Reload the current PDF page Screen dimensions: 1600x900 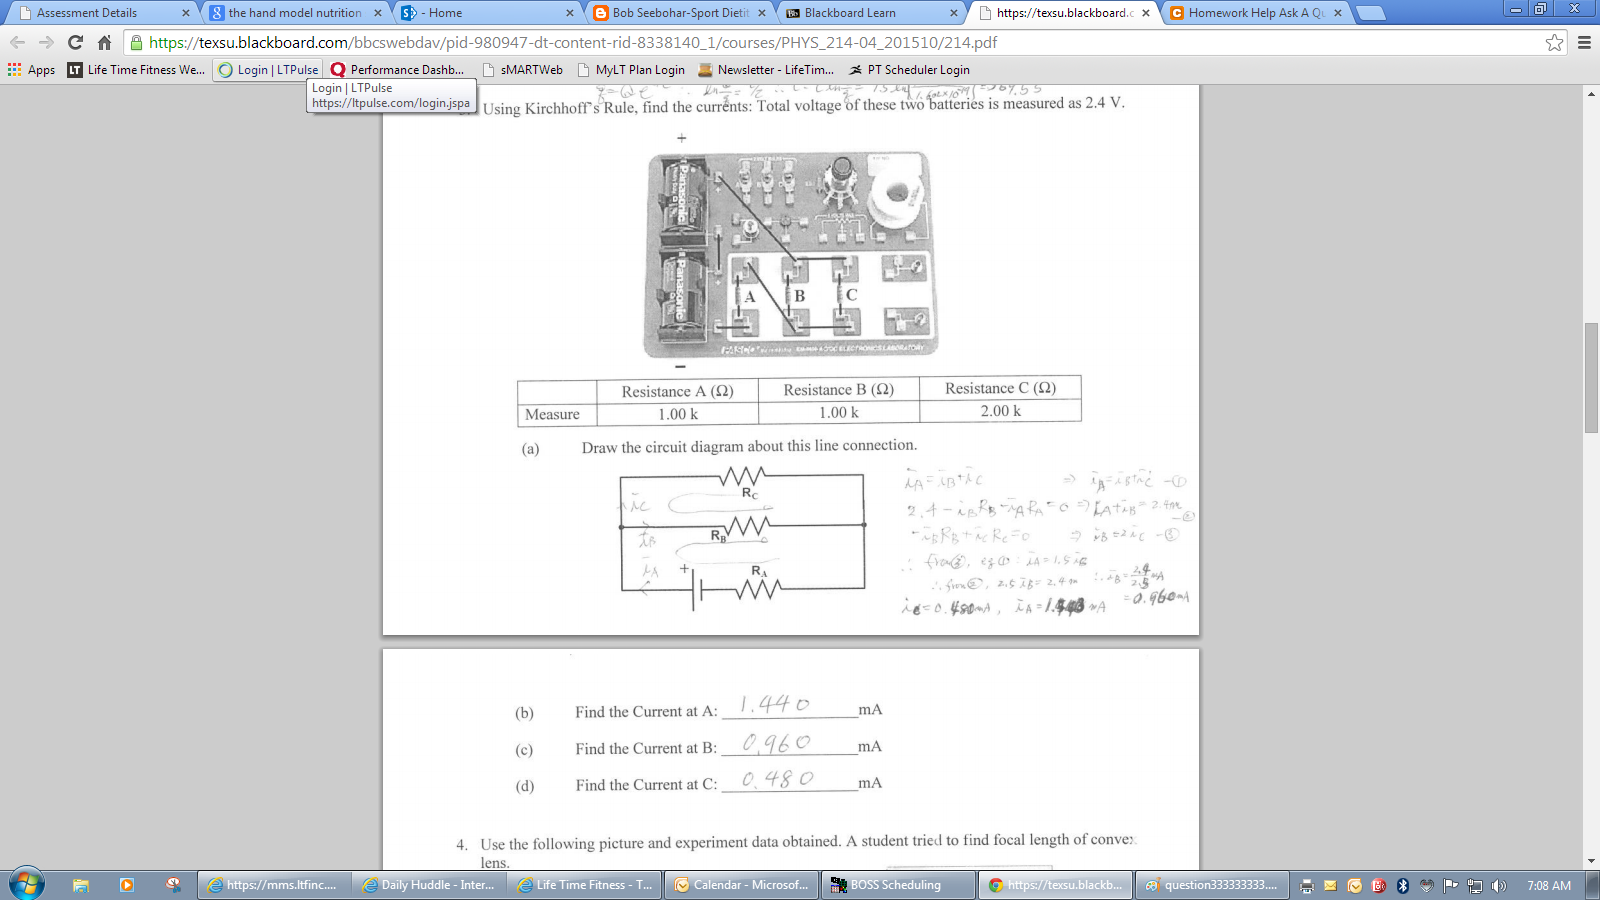click(75, 42)
